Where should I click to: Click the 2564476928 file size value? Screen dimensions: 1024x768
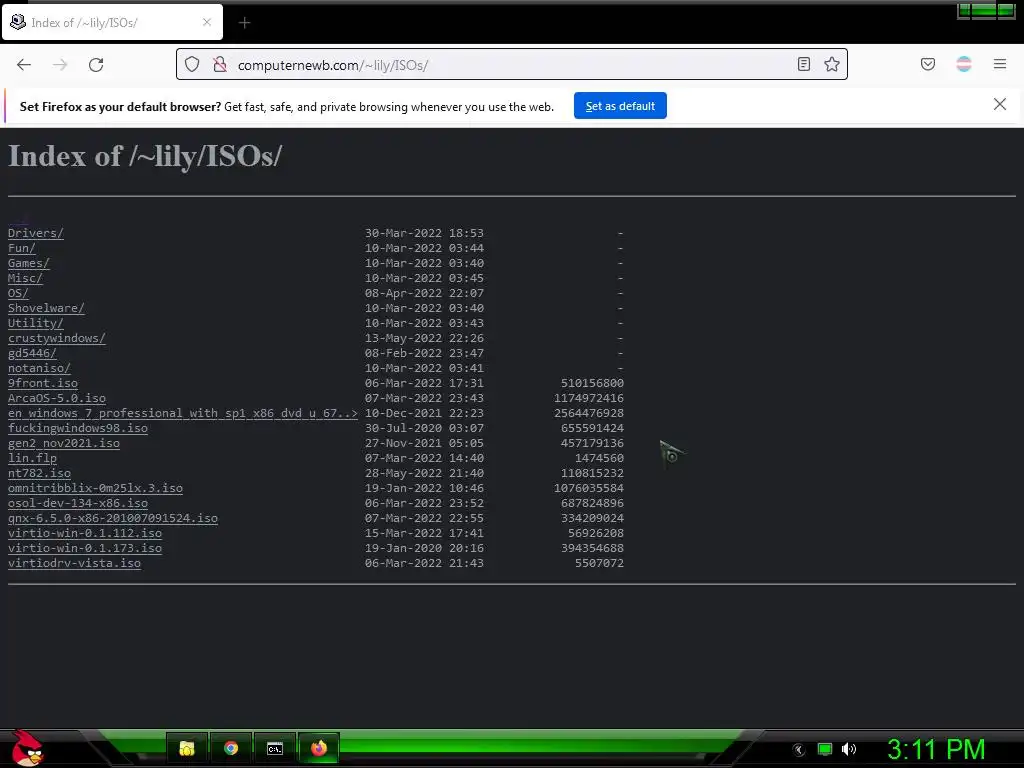[589, 413]
